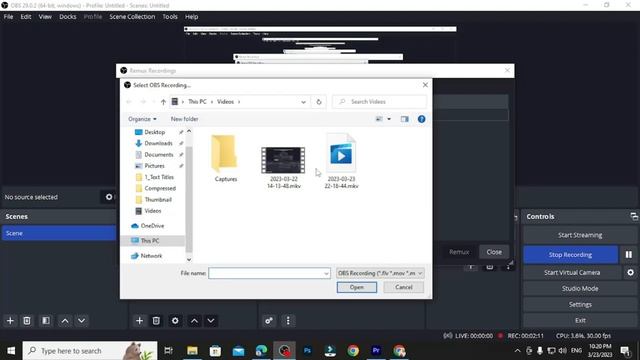Select Desktop in navigation pane
Screen dimensions: 640x360
point(154,132)
